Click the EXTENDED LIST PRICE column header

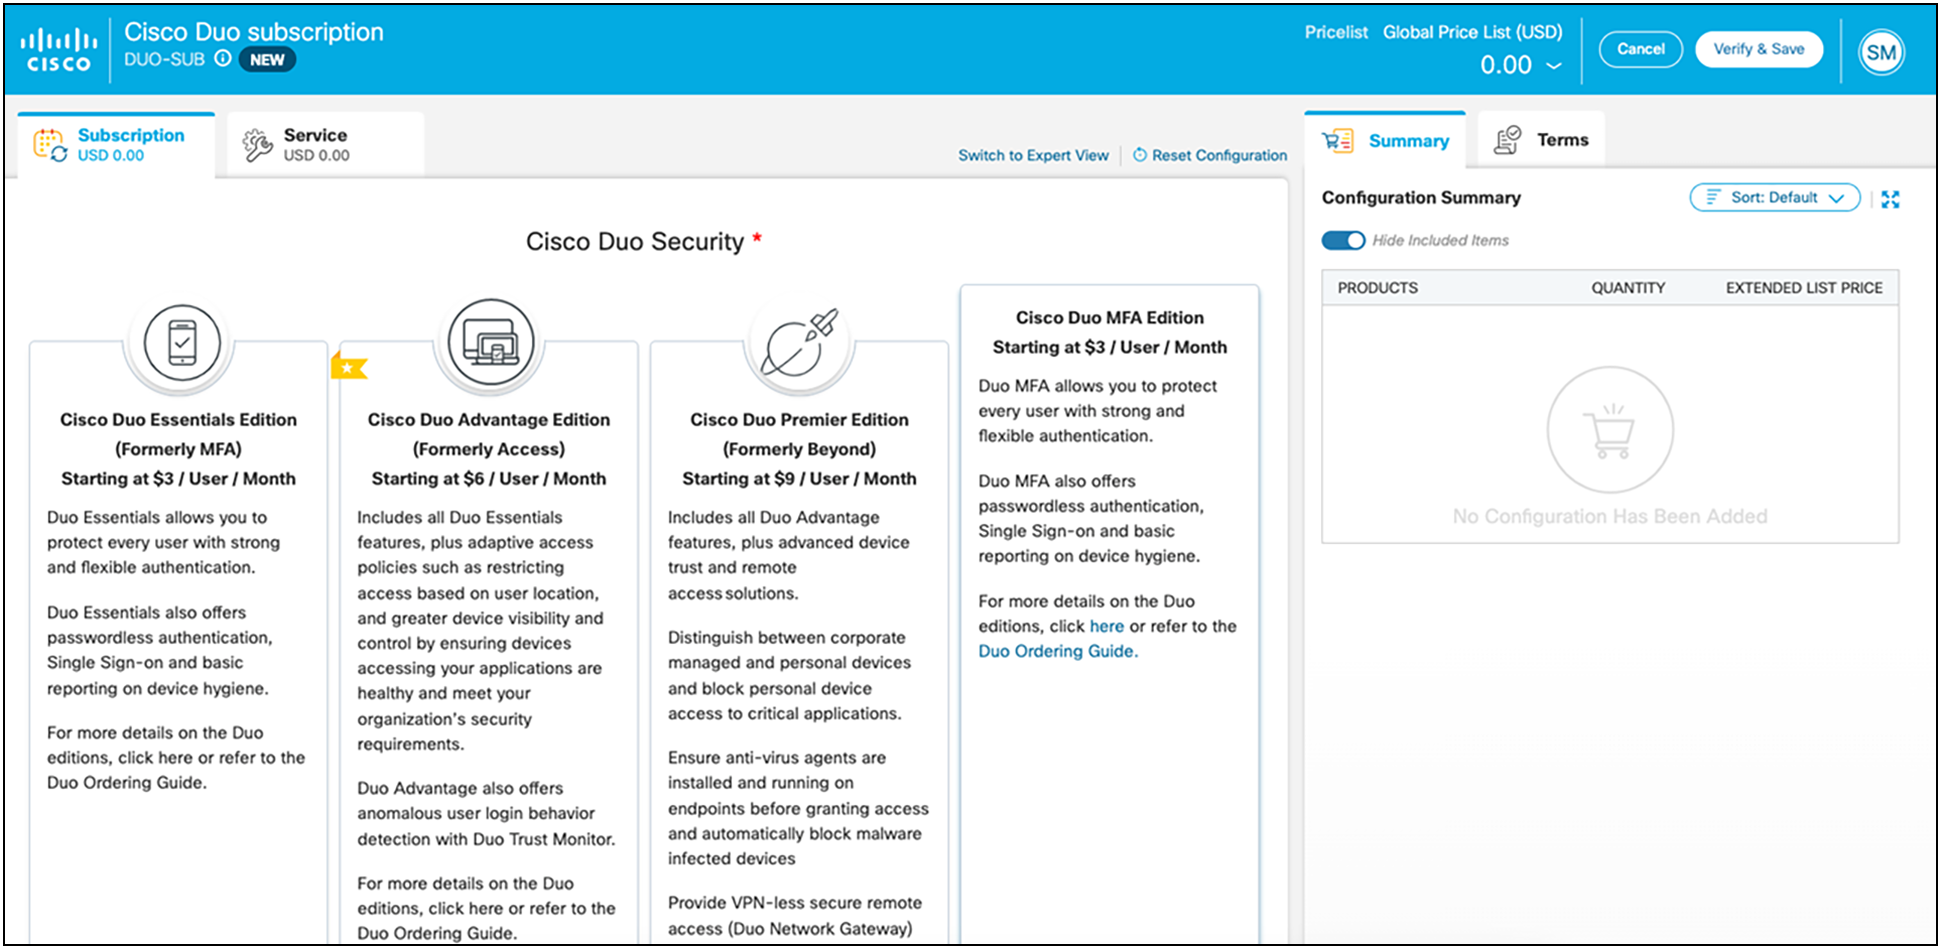pos(1804,288)
